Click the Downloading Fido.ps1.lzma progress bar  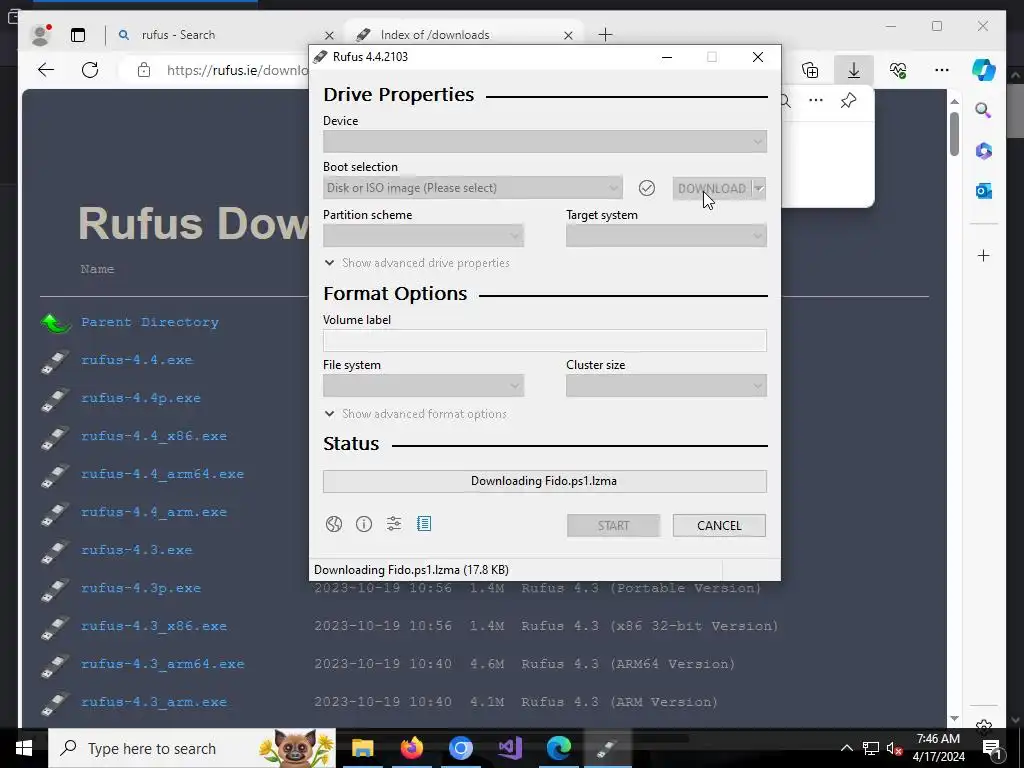click(545, 481)
